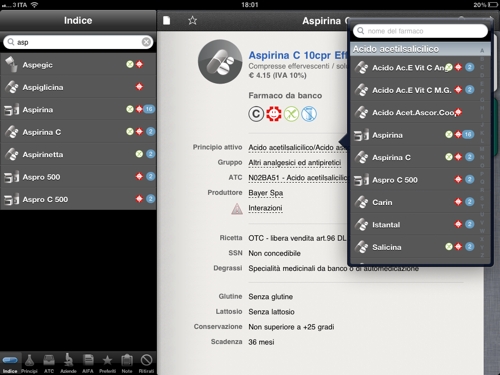Clear the 'asp' search text

click(146, 42)
